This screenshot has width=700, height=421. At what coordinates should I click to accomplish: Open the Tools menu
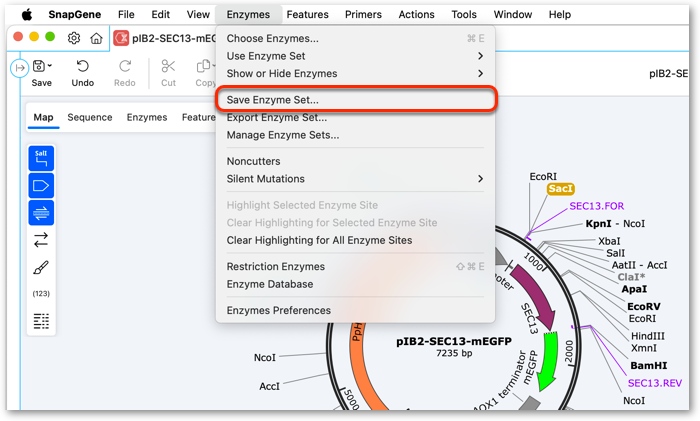tap(464, 15)
